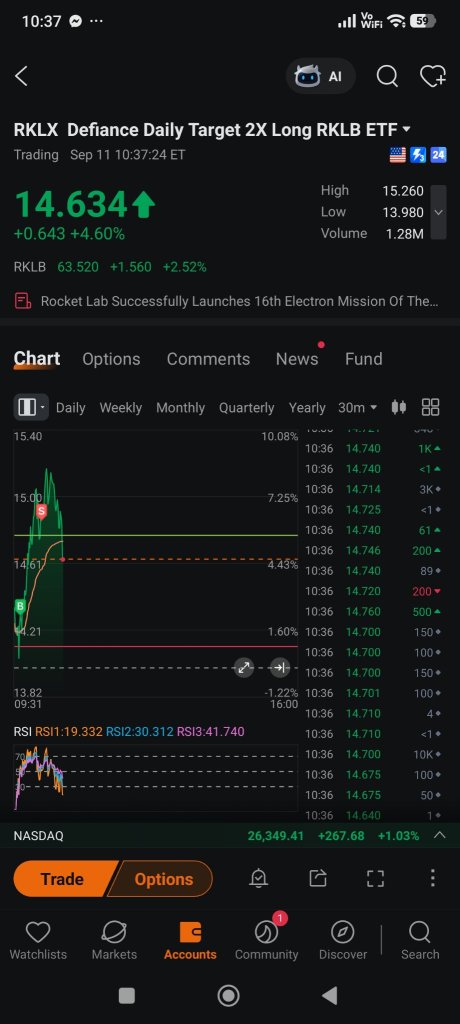Tap the candlestick chart type icon

399,408
